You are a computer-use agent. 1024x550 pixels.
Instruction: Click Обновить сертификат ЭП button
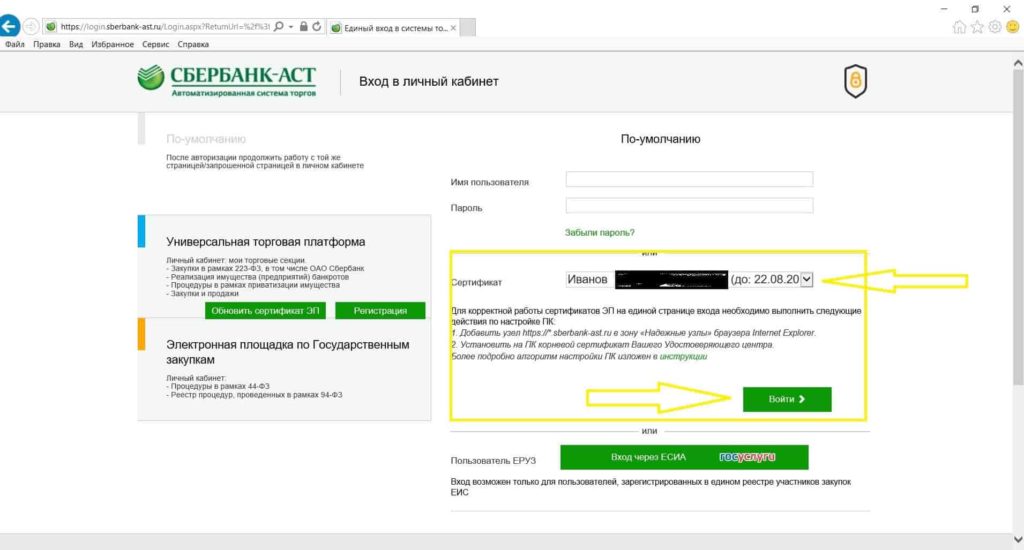(265, 311)
